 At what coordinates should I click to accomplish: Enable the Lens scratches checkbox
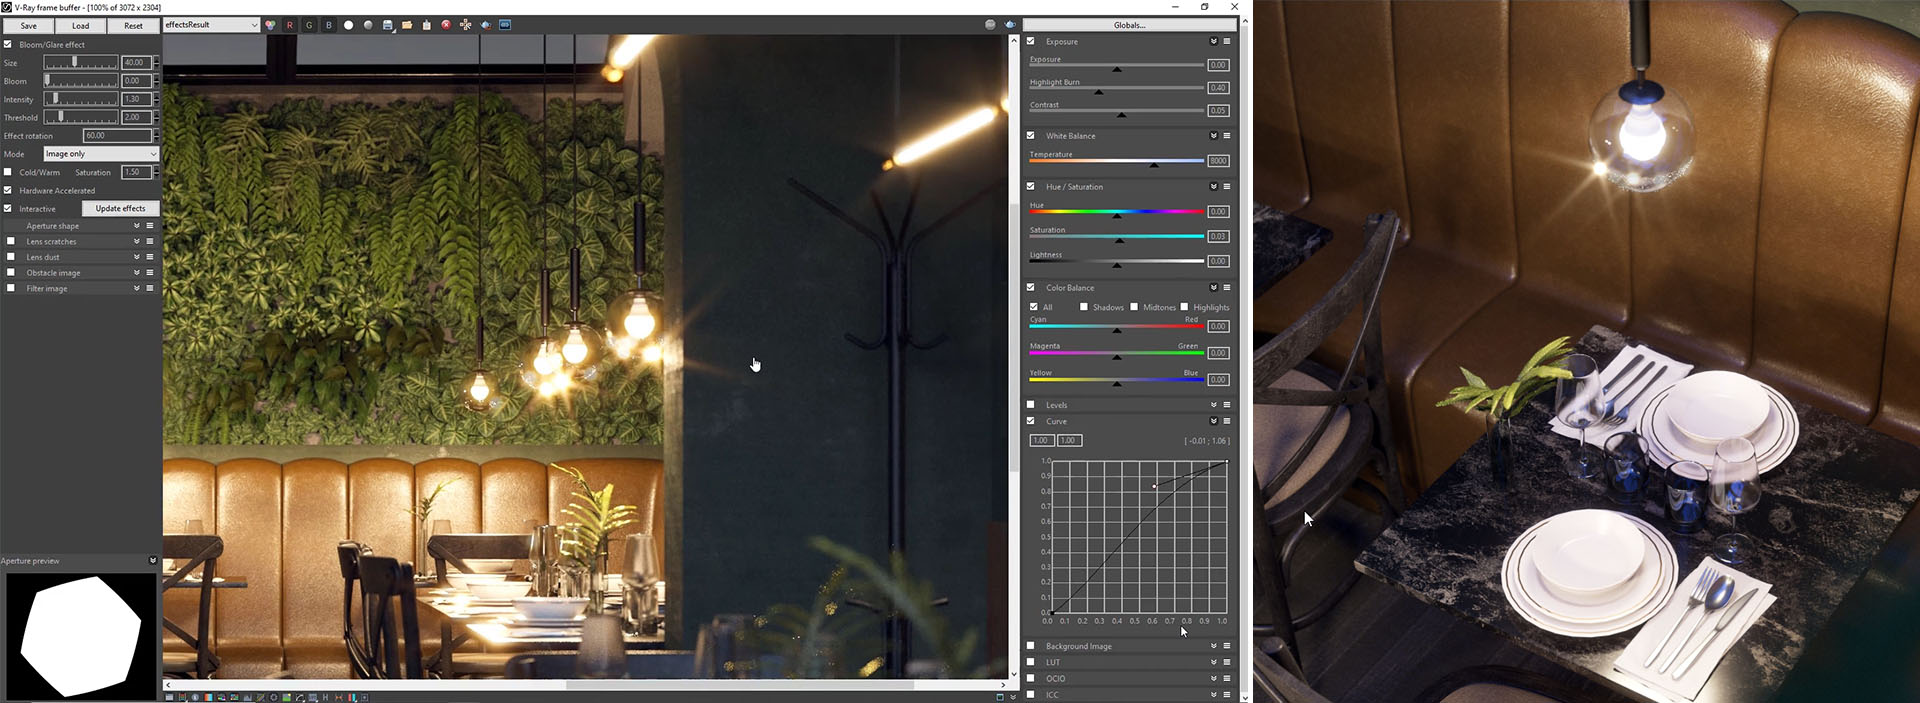coord(11,242)
